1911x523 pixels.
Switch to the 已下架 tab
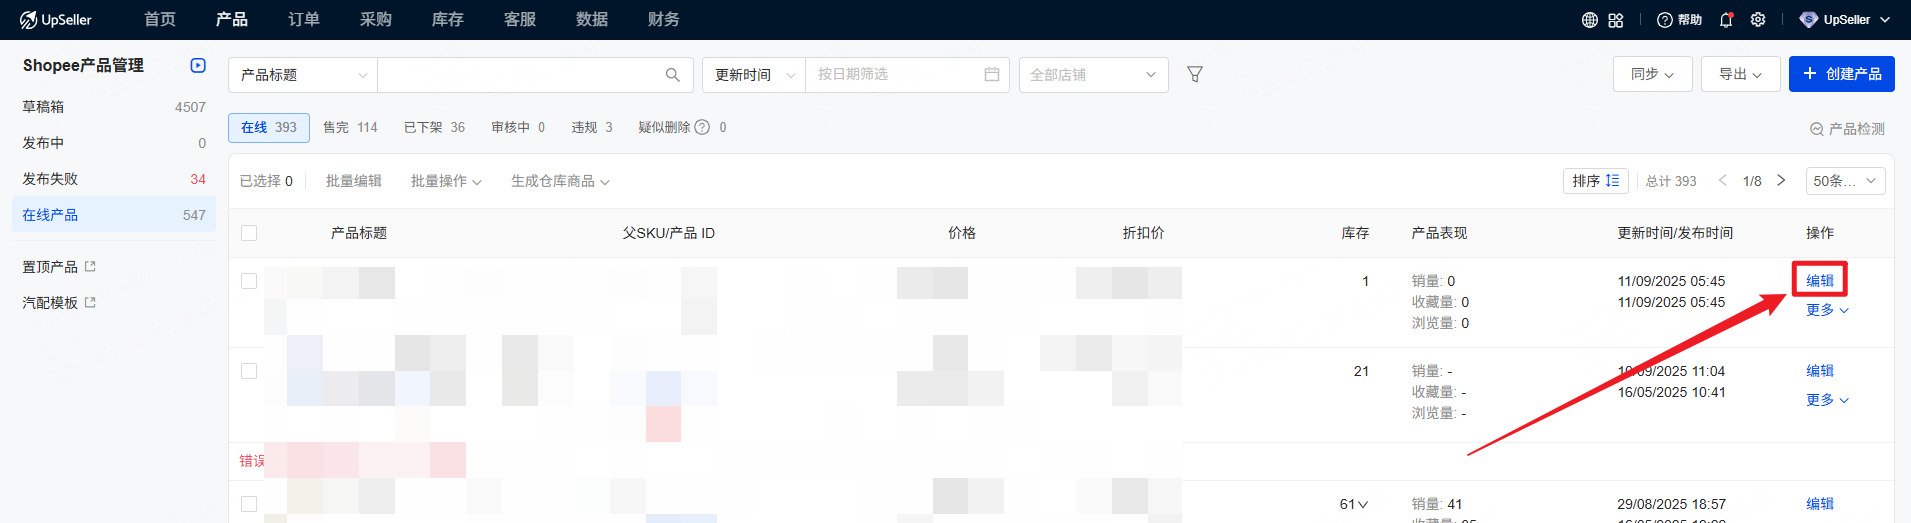(434, 128)
